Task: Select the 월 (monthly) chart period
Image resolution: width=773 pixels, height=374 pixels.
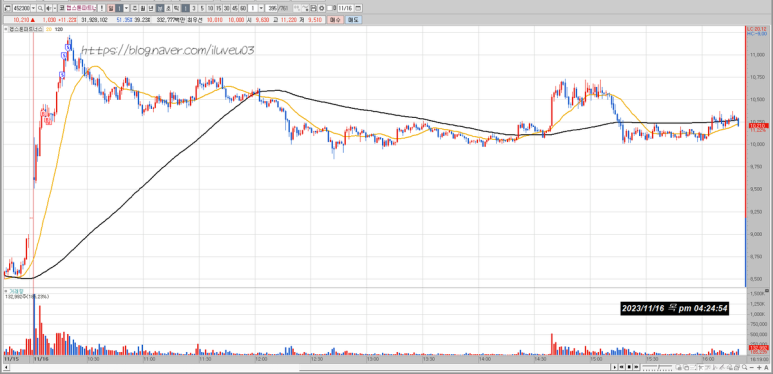Action: (142, 8)
